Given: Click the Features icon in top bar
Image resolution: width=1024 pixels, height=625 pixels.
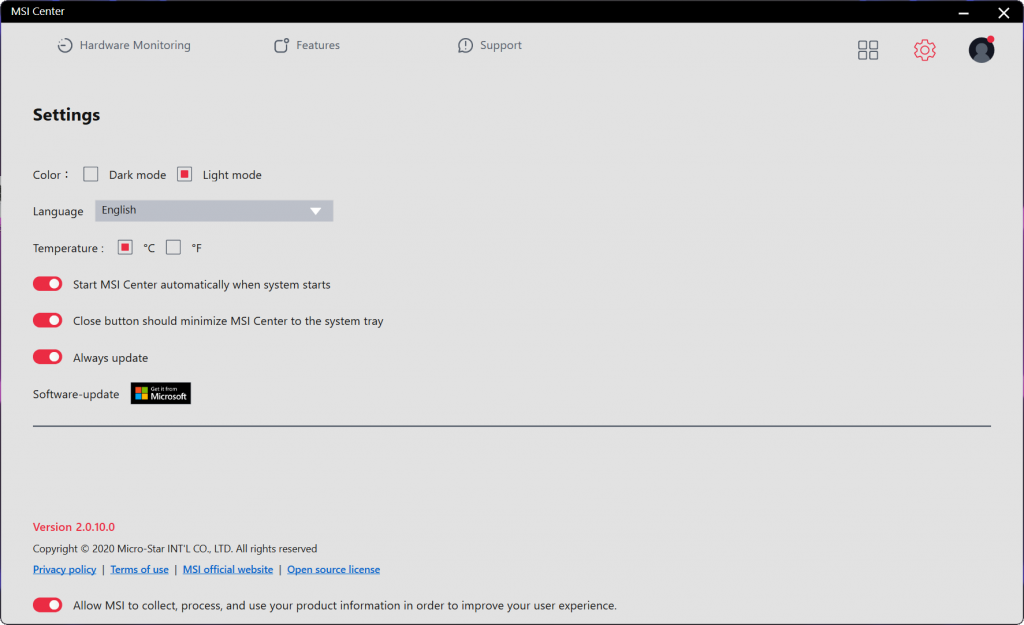Looking at the screenshot, I should coord(282,46).
